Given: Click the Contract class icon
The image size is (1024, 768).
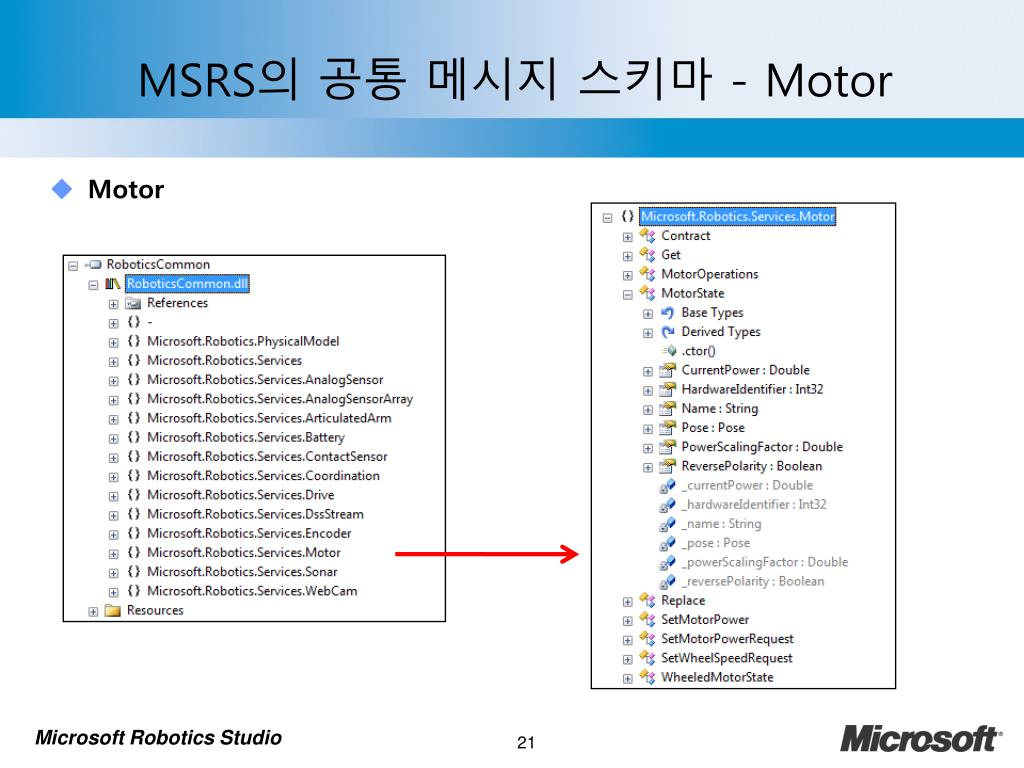Looking at the screenshot, I should (647, 236).
